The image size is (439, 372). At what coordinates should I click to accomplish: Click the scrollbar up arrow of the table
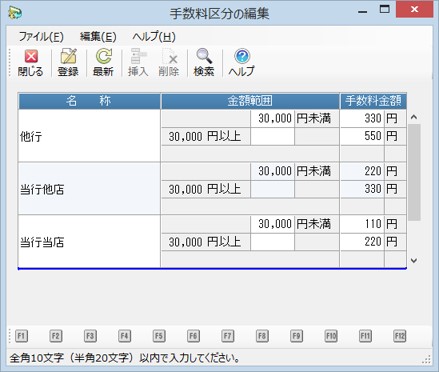click(x=414, y=117)
